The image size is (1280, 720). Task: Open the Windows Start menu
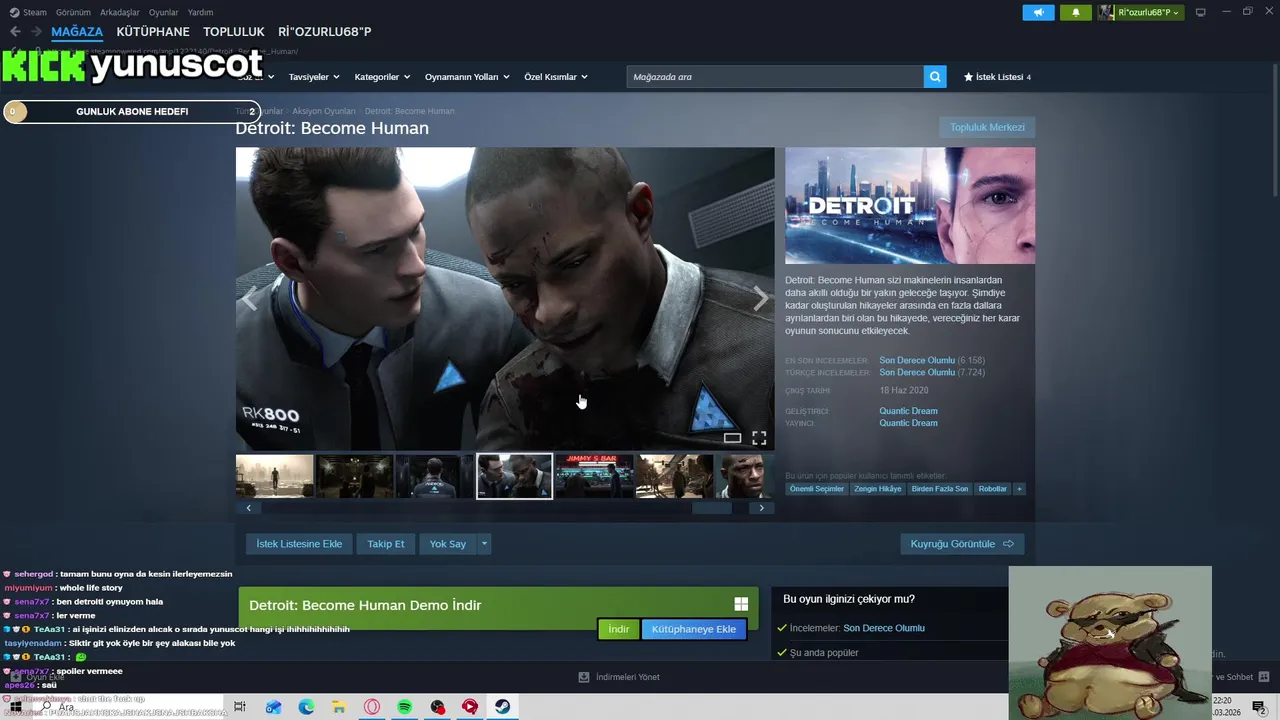(x=15, y=707)
